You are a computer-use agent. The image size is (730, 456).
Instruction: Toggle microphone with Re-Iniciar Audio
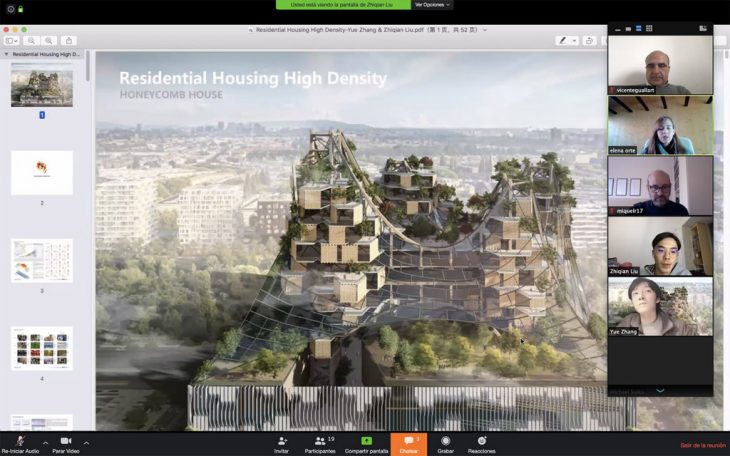(19, 441)
